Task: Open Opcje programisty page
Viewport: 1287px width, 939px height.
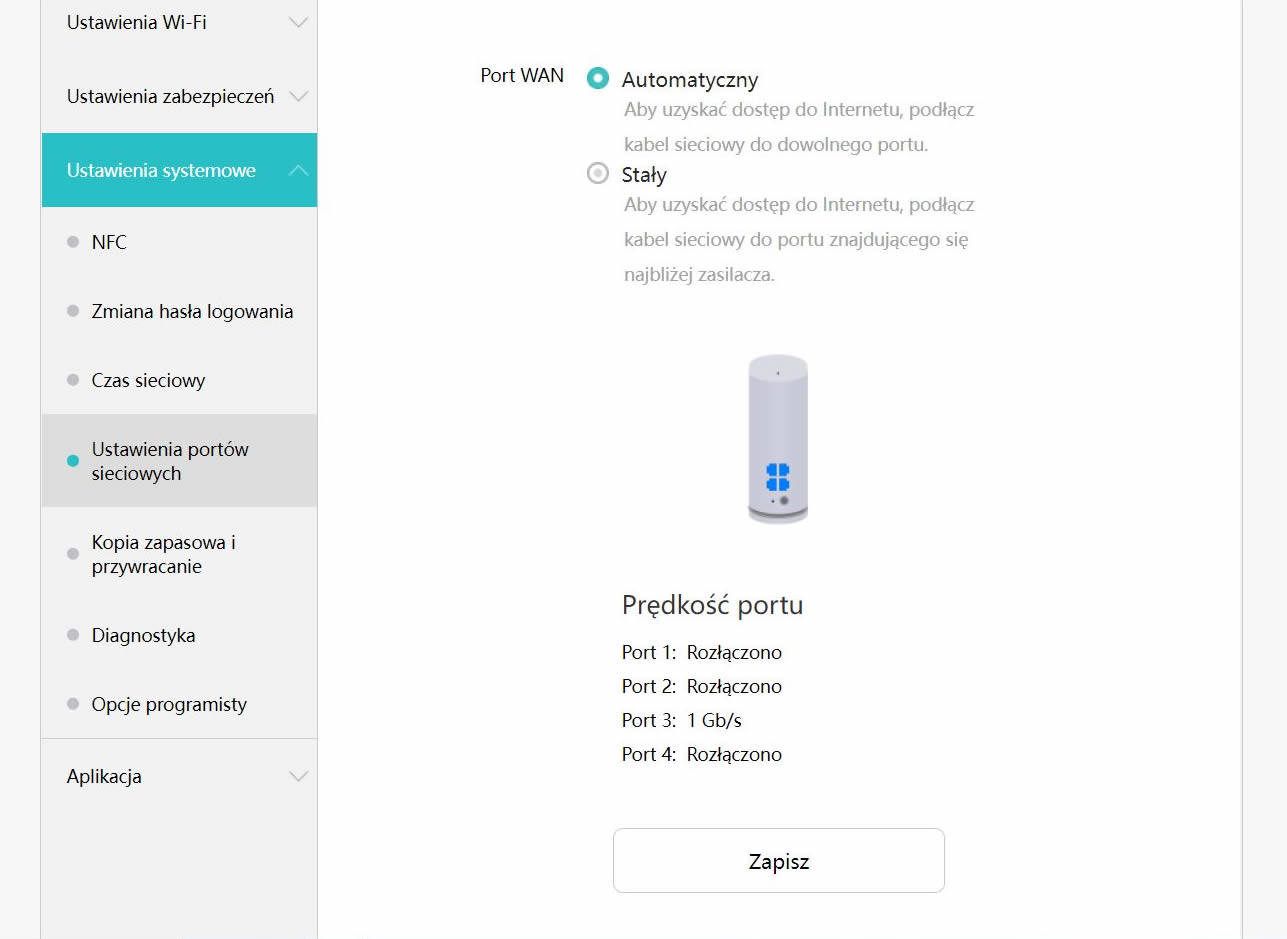Action: pyautogui.click(x=169, y=704)
